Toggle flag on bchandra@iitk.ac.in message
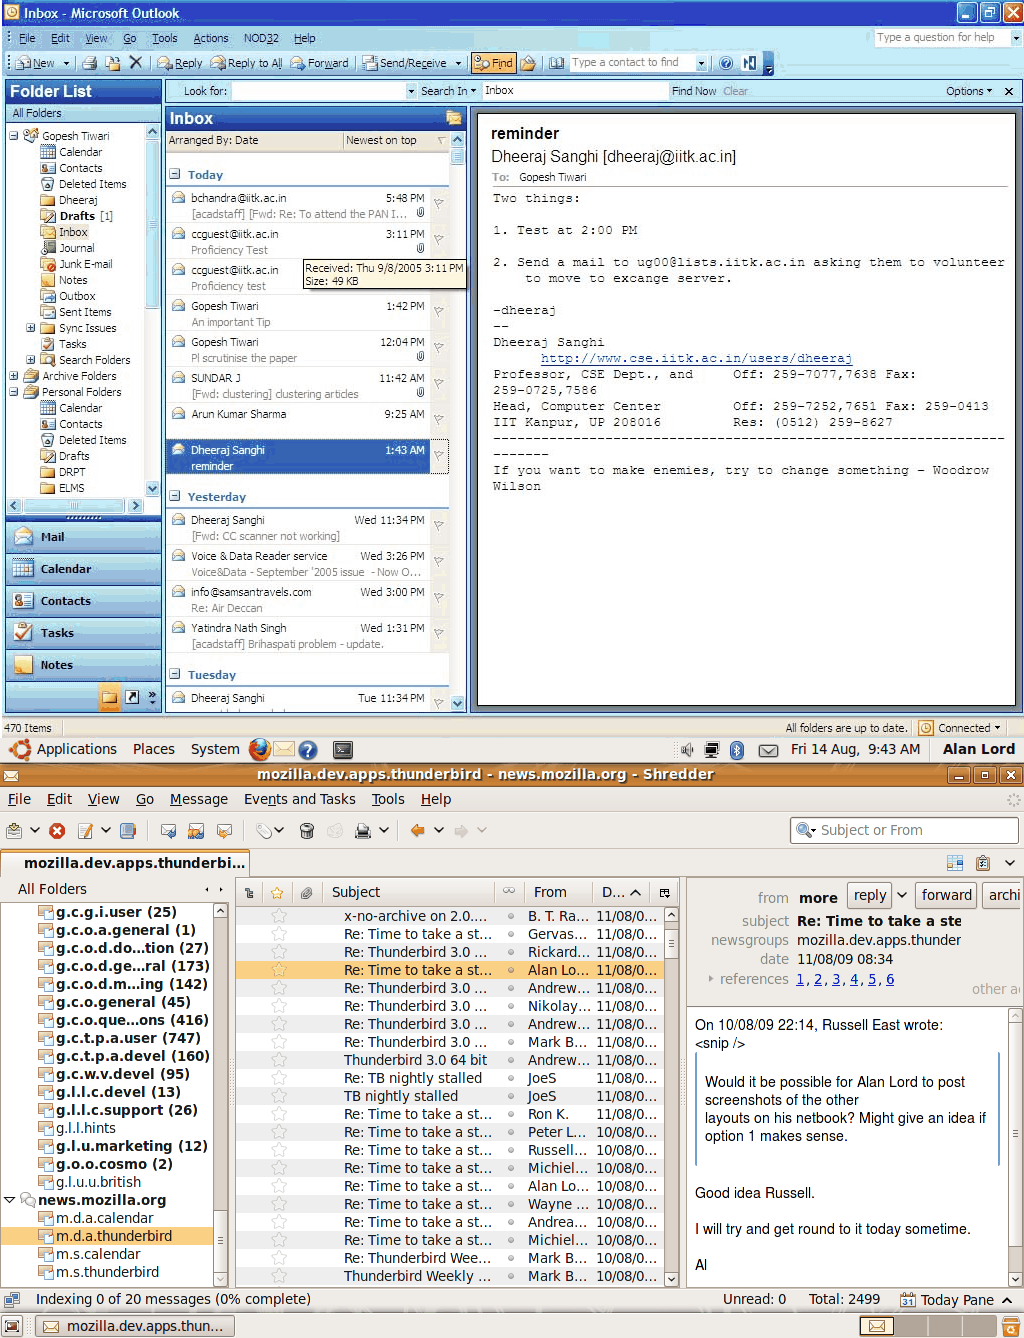 click(x=438, y=204)
